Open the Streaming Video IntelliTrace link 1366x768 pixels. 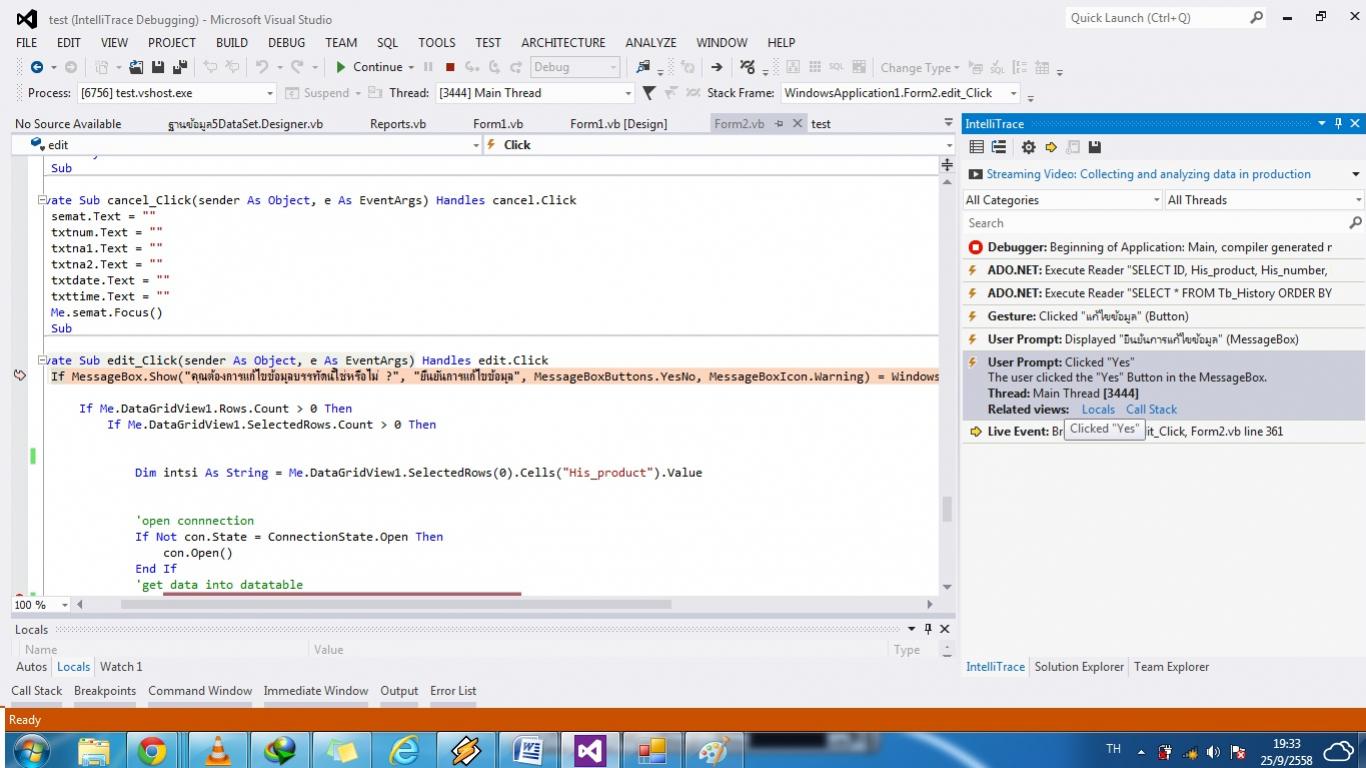tap(1148, 174)
